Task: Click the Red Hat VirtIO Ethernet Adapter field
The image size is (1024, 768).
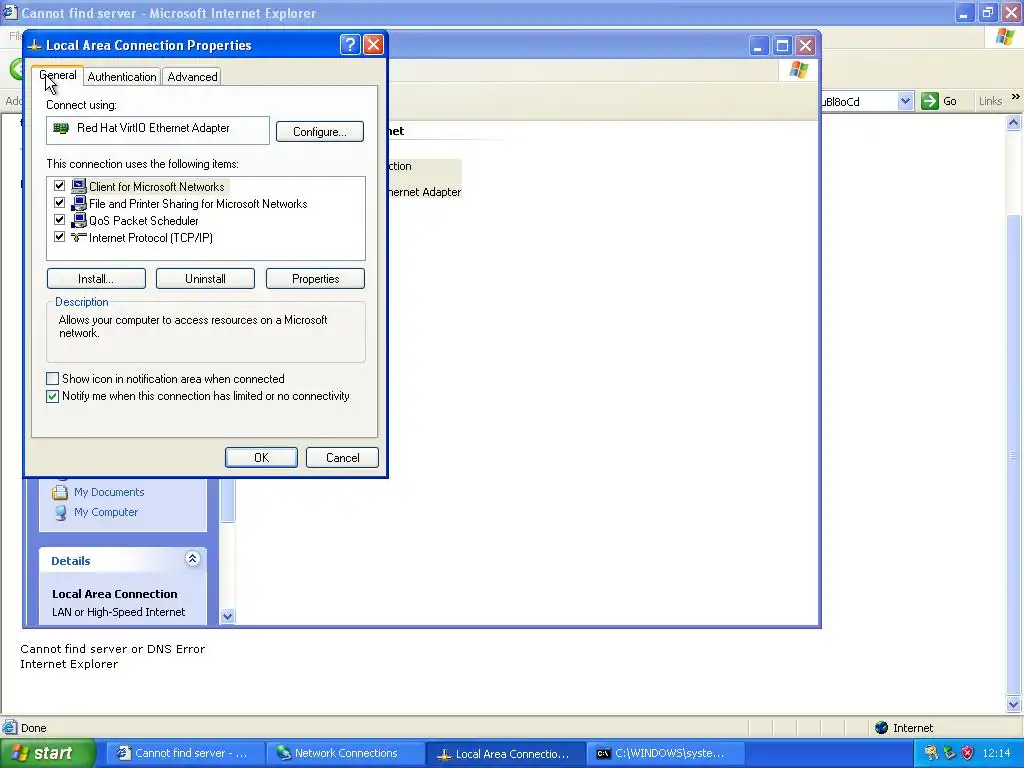Action: pyautogui.click(x=157, y=130)
